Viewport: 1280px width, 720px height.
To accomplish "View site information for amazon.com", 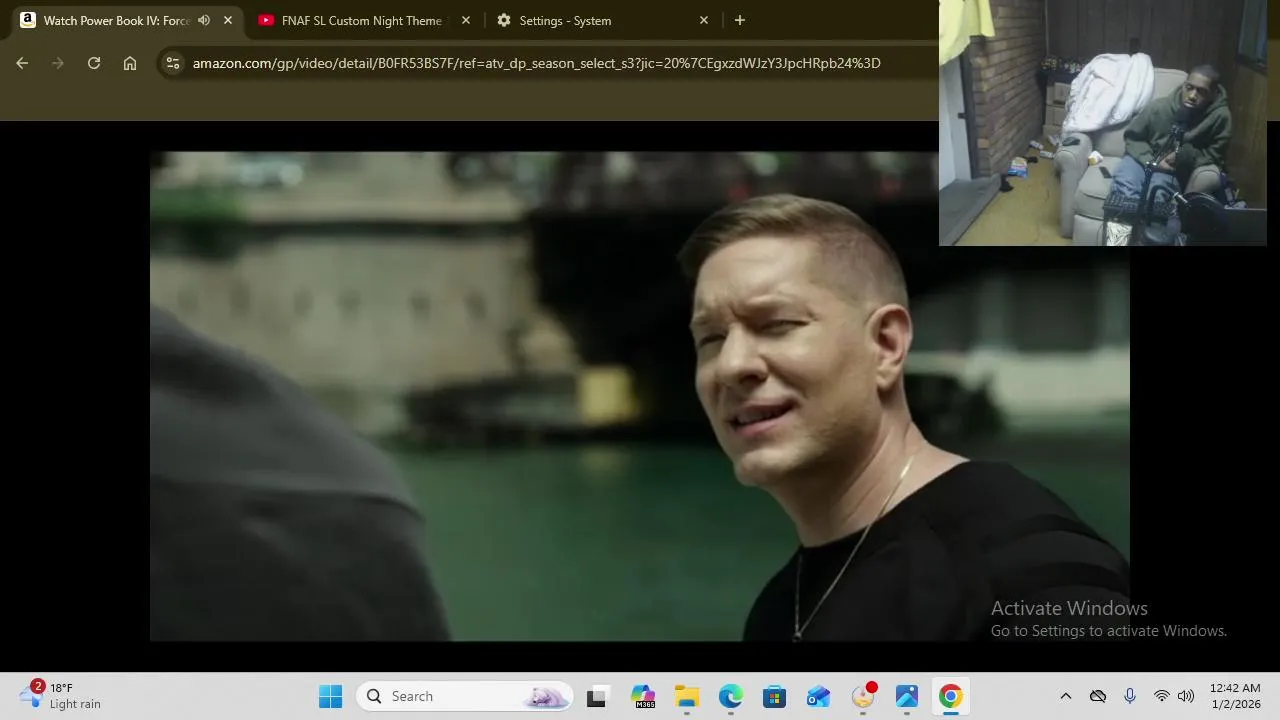I will tap(173, 63).
